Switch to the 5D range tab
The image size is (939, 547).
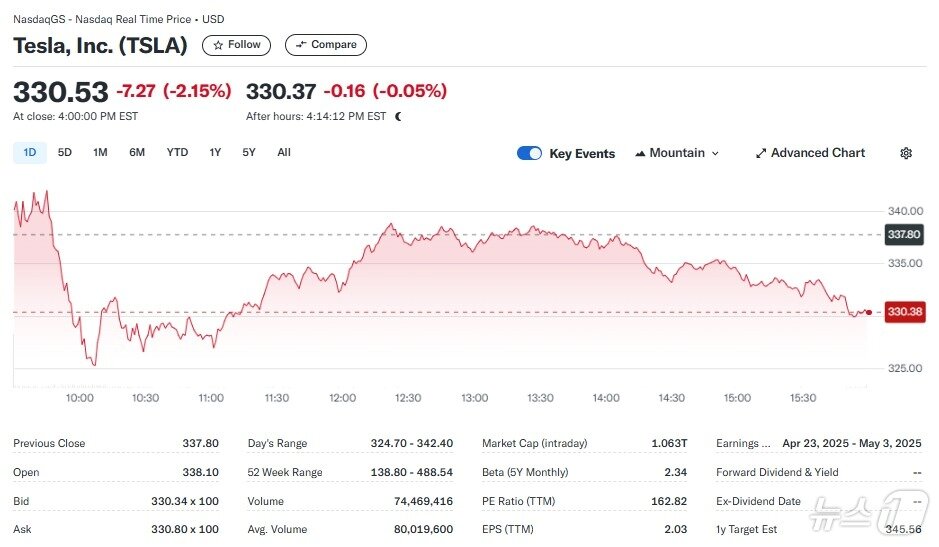[65, 152]
